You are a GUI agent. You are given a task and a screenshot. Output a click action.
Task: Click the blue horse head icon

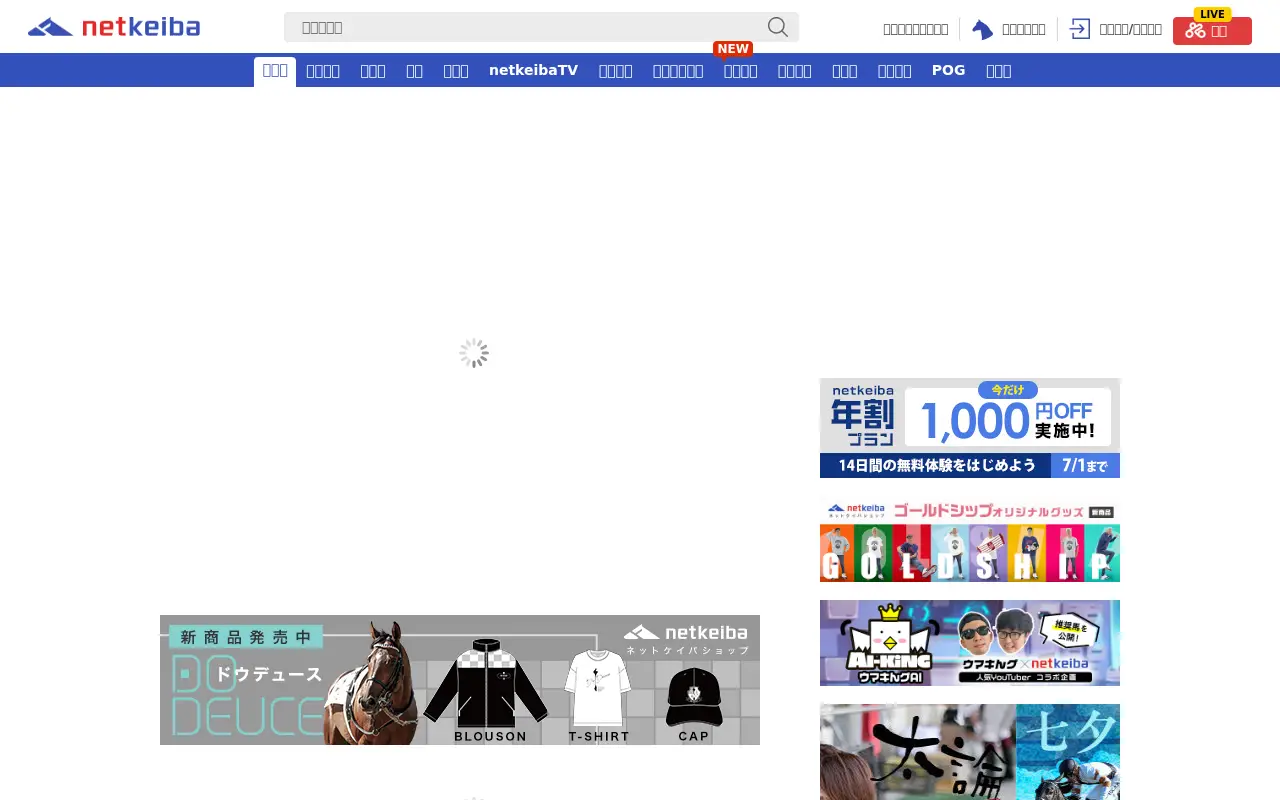coord(983,30)
